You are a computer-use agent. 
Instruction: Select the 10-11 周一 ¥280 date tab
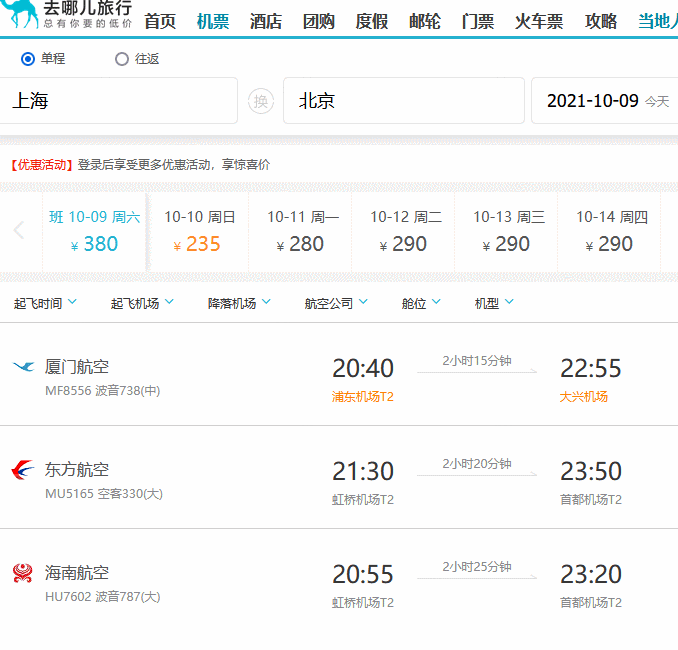[301, 232]
